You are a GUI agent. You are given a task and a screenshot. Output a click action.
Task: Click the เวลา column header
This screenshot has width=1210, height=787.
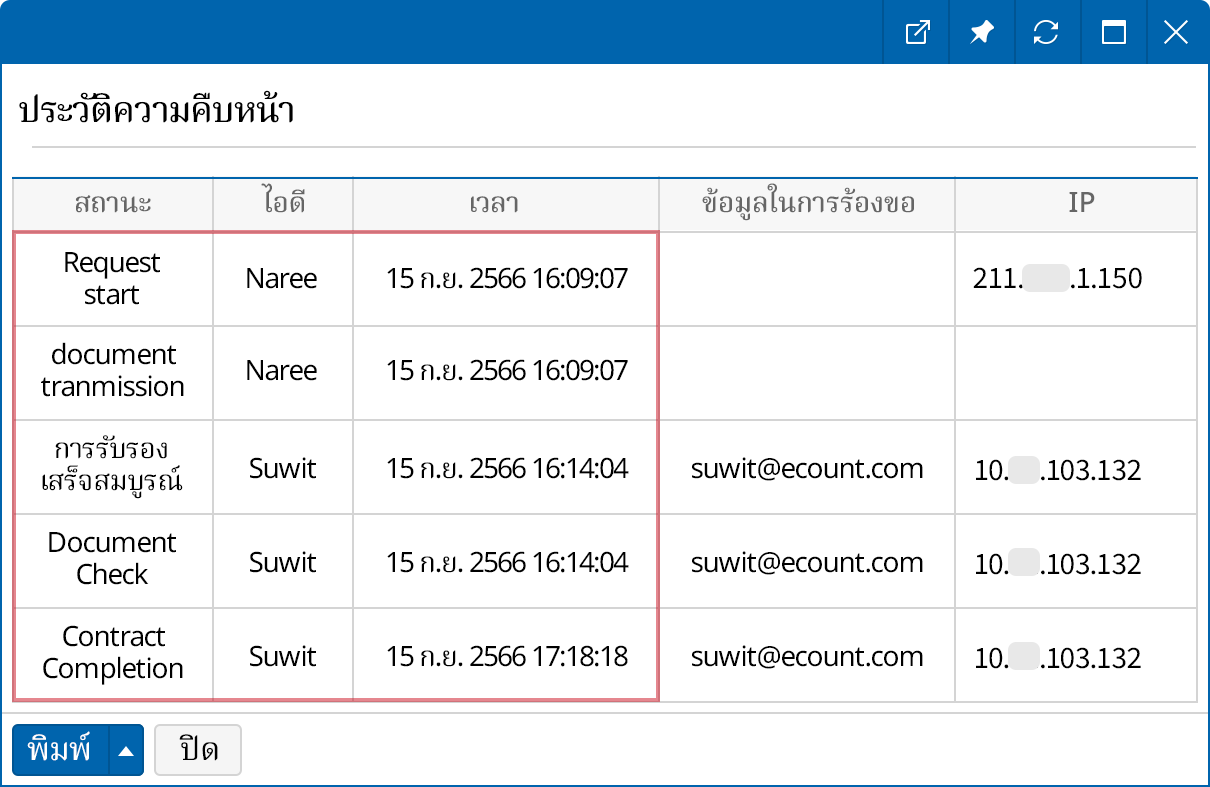[506, 204]
